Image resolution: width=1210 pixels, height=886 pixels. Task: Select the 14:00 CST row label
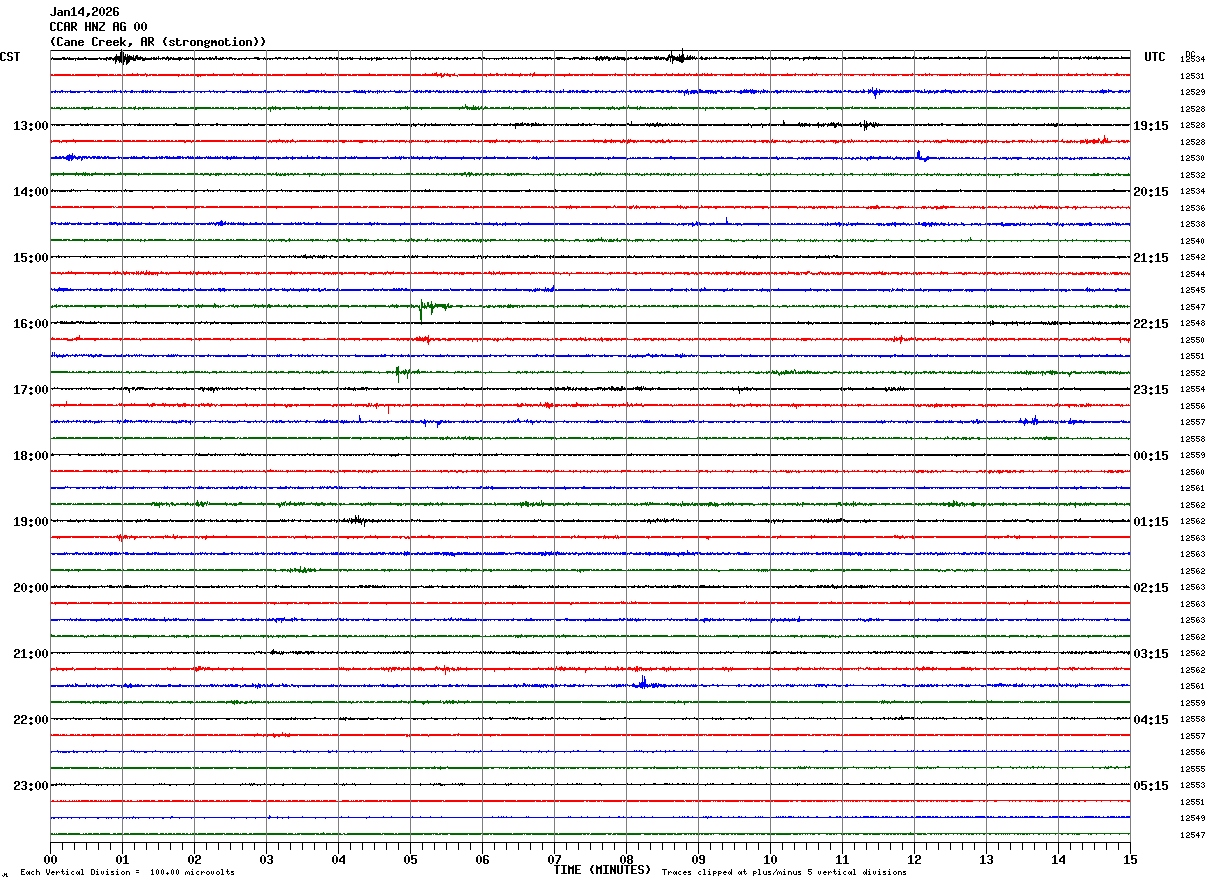coord(31,192)
